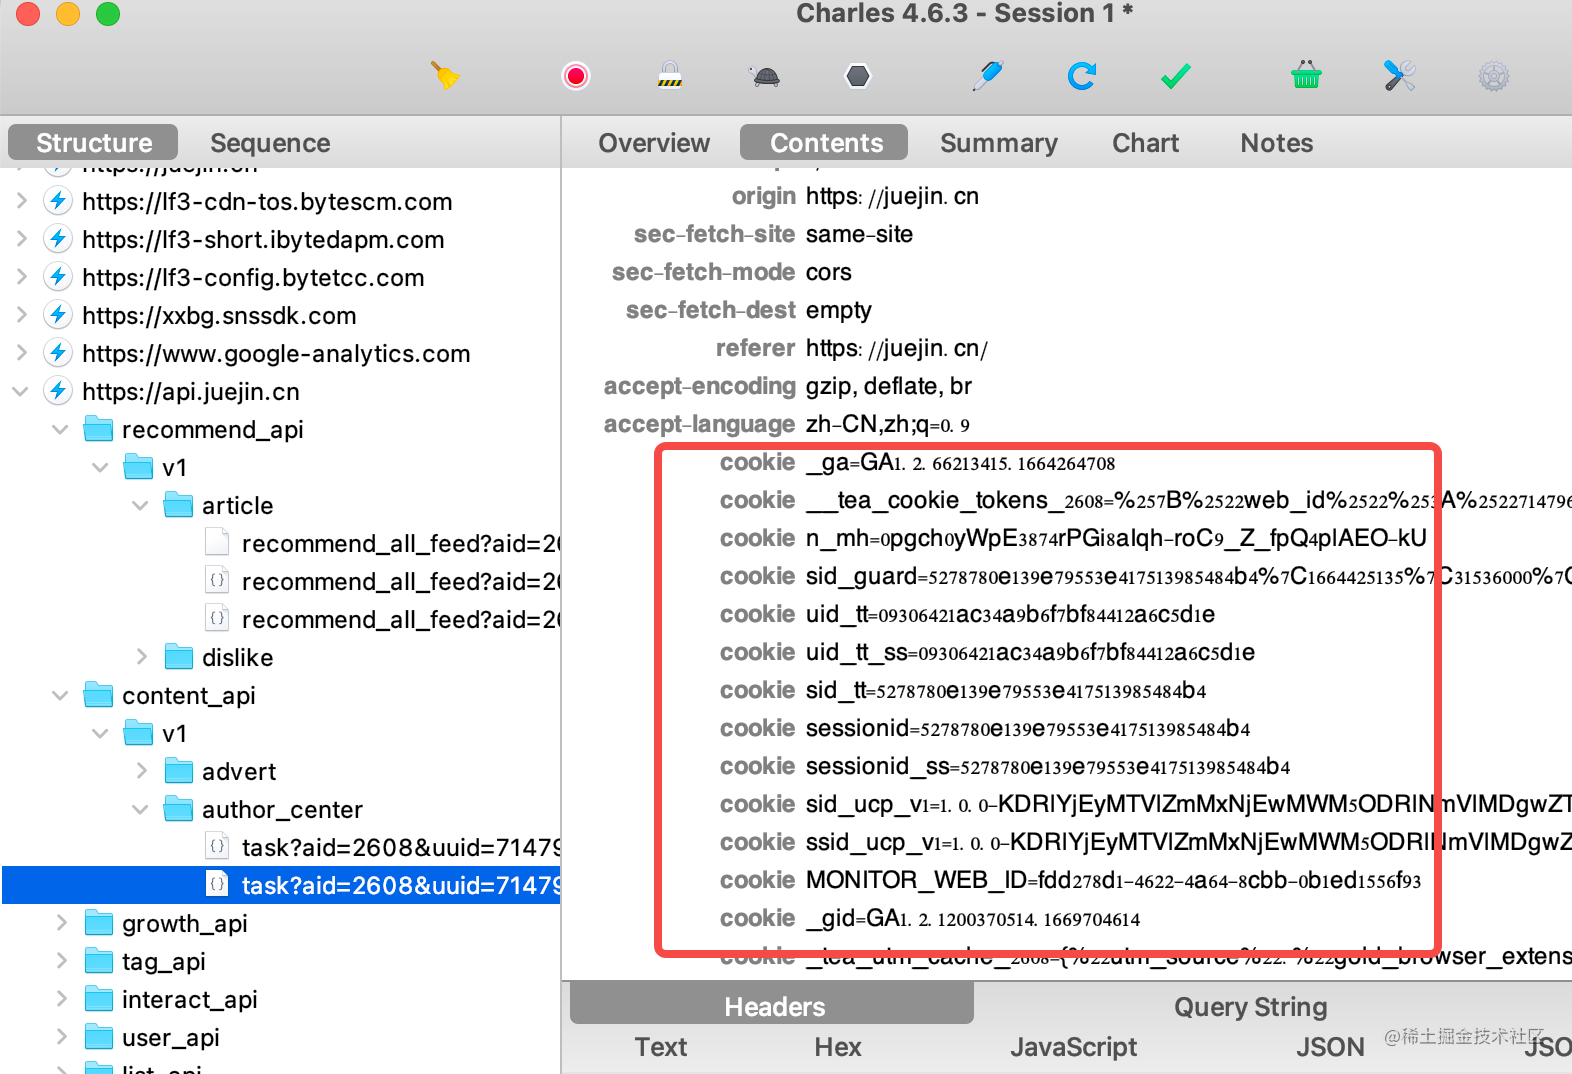The height and width of the screenshot is (1074, 1572).
Task: Select the Contents tab
Action: [x=825, y=143]
